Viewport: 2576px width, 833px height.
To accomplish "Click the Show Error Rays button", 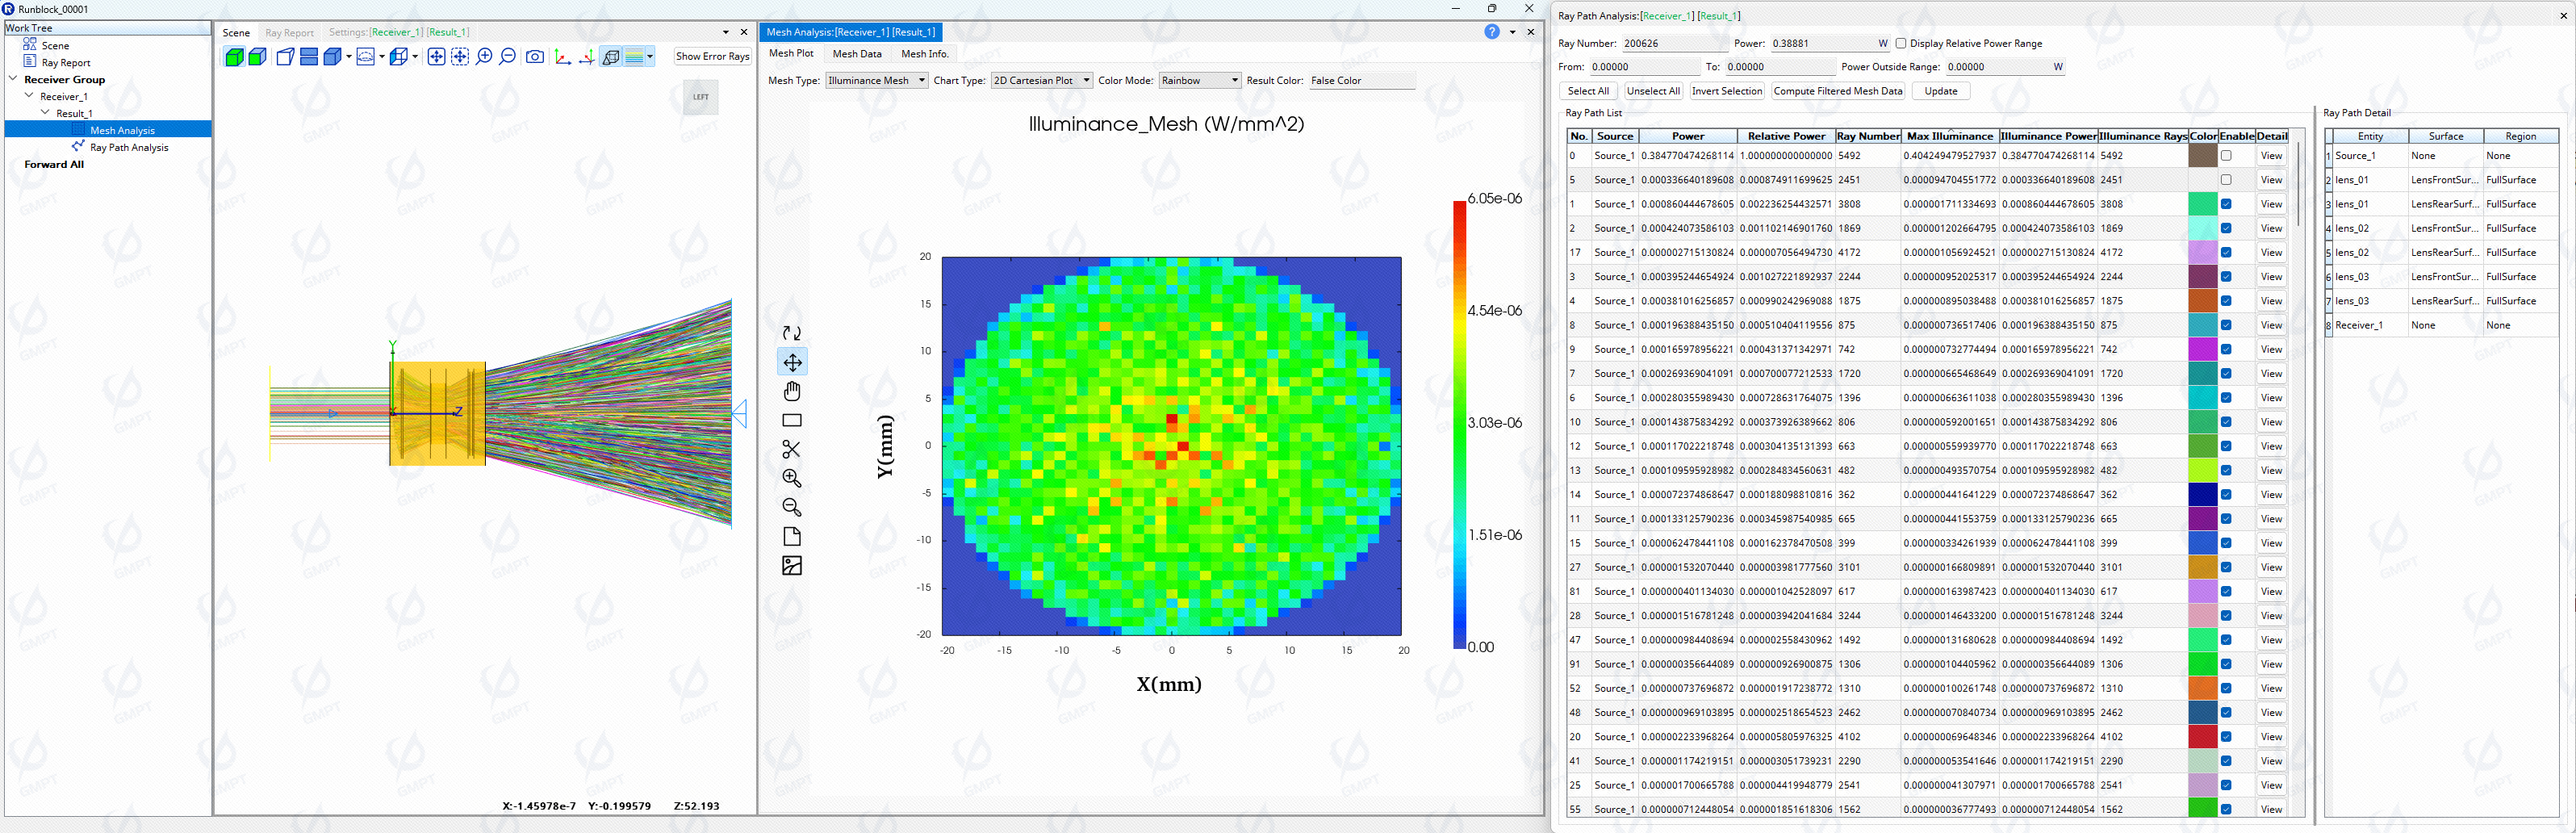I will (712, 56).
